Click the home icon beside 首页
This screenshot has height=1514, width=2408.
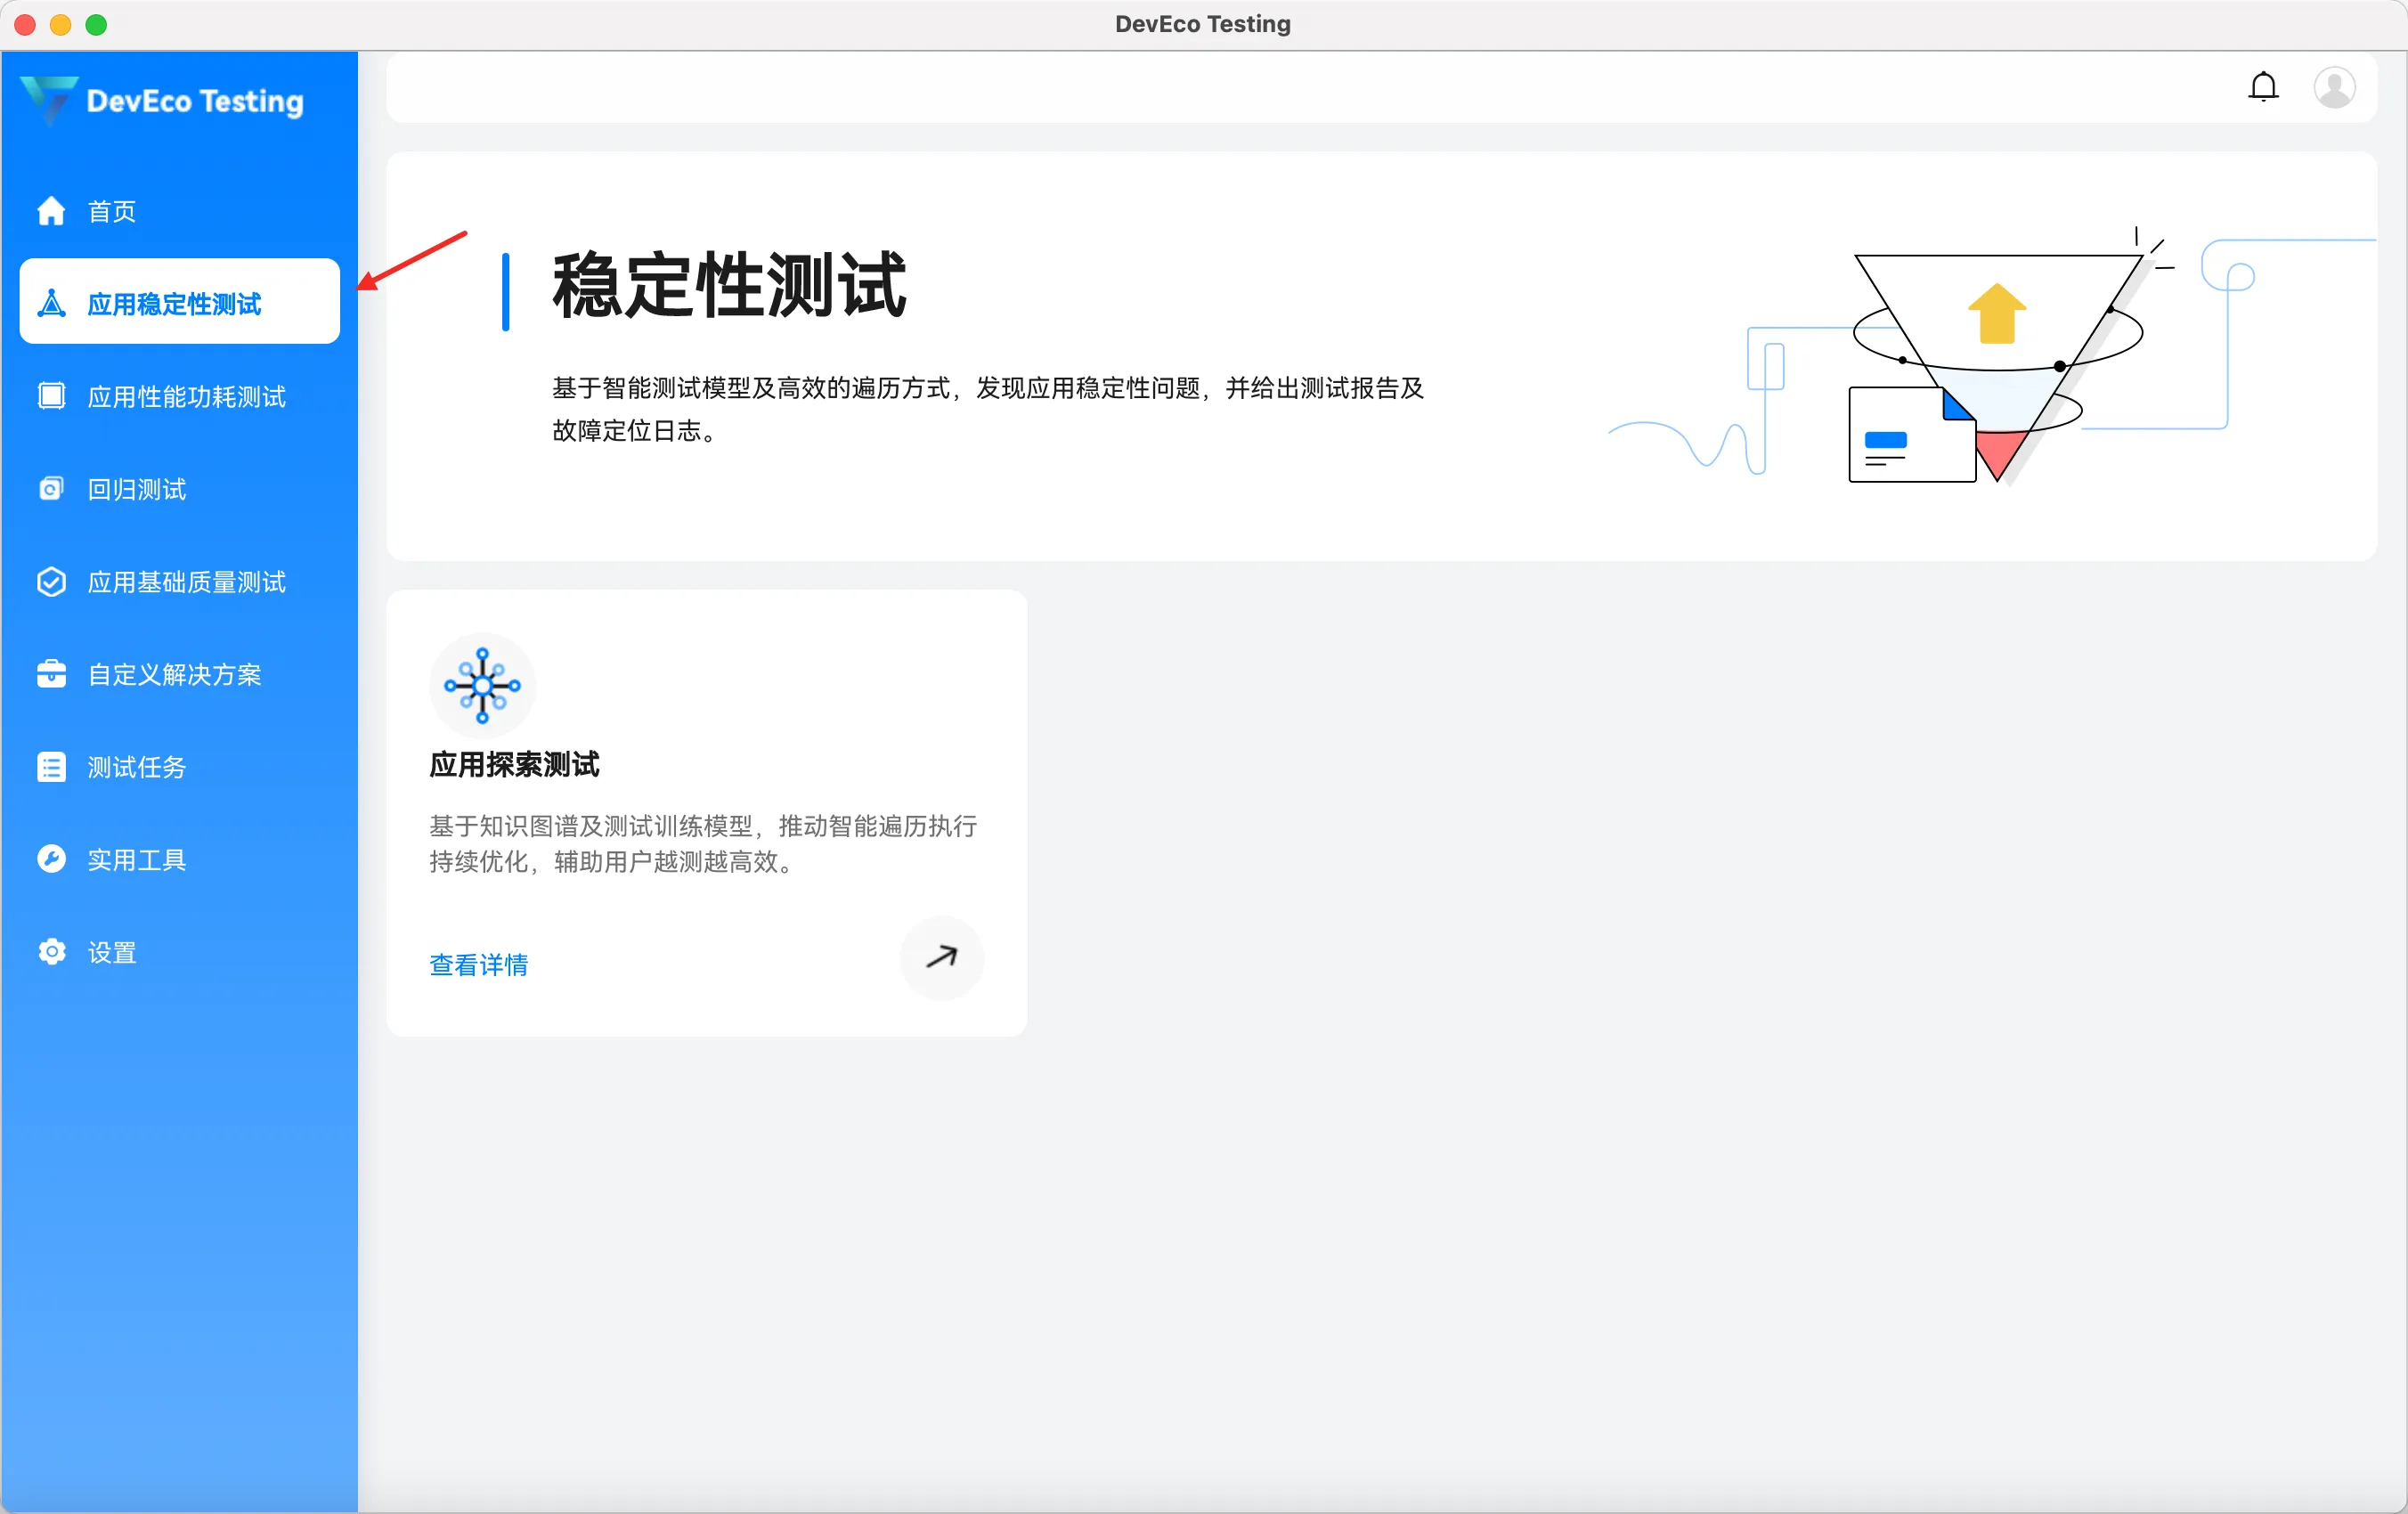coord(51,211)
